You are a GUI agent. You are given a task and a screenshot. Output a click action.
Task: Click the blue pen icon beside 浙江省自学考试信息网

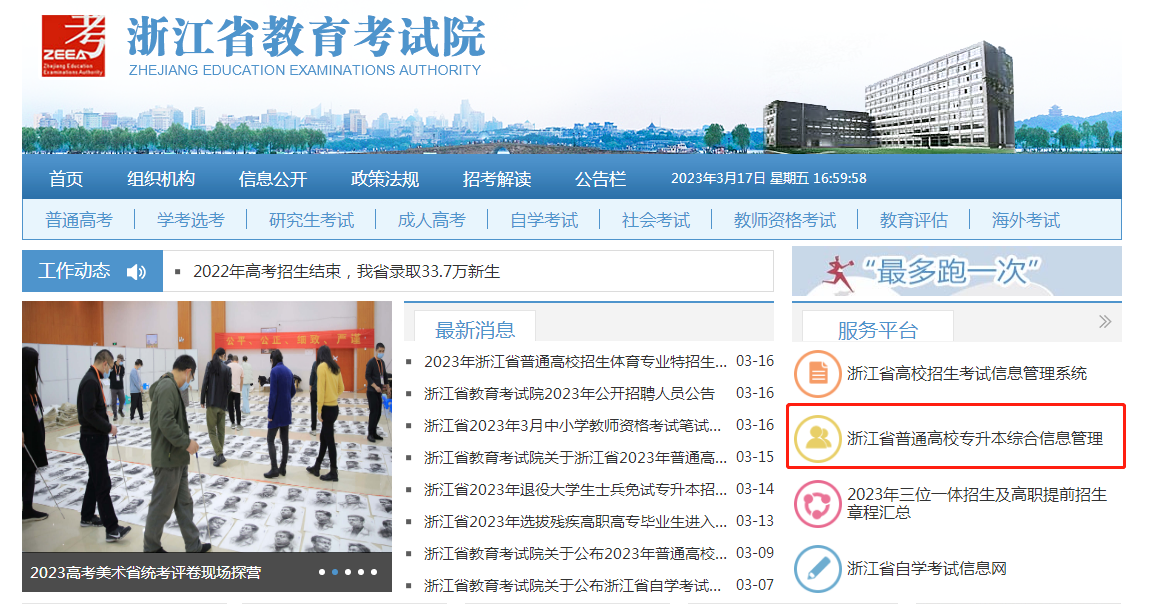[x=818, y=569]
